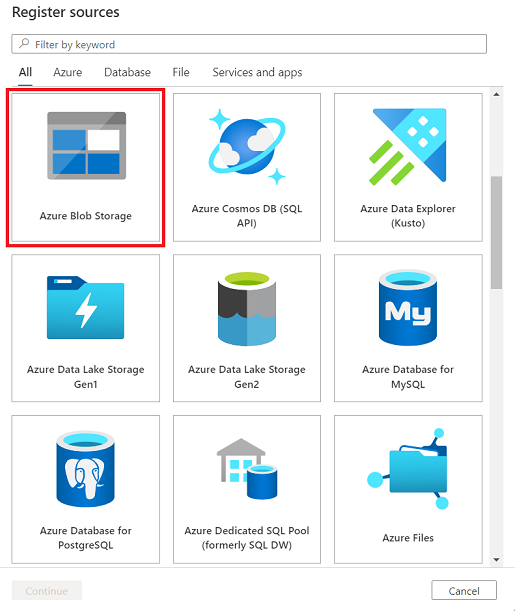Select the All tab
The height and width of the screenshot is (611, 515).
click(25, 72)
